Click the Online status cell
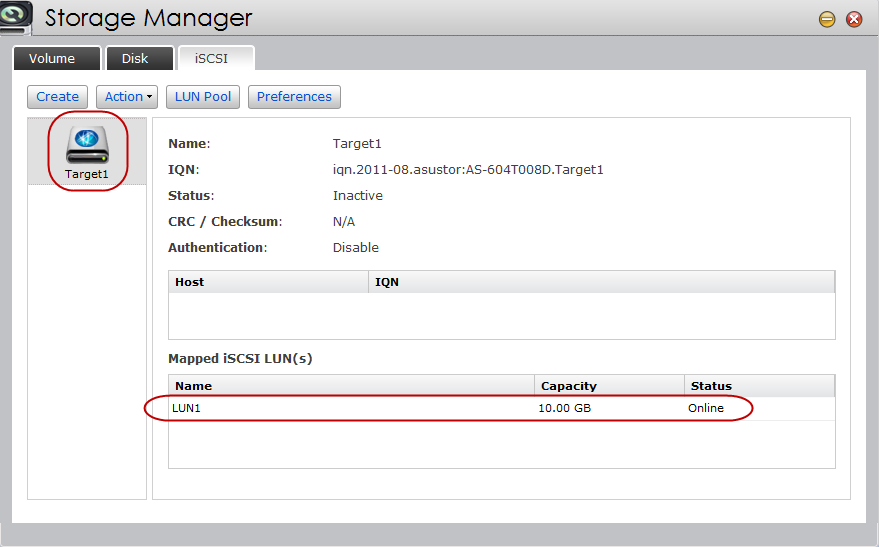 pyautogui.click(x=706, y=408)
